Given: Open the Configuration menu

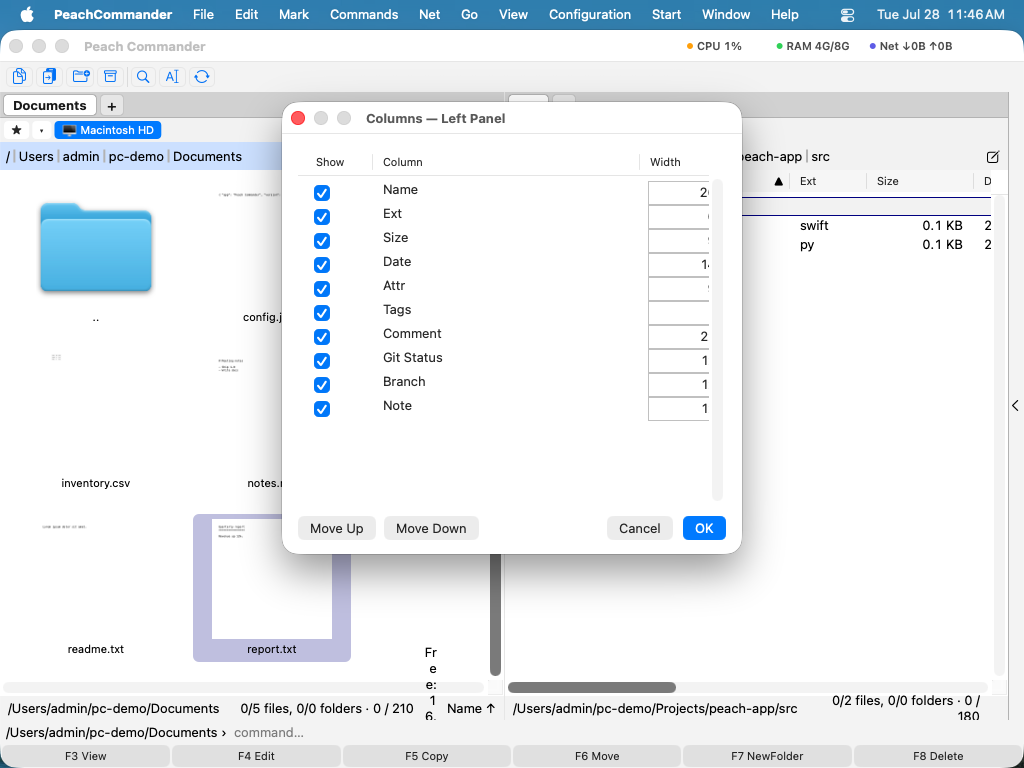Looking at the screenshot, I should (590, 14).
